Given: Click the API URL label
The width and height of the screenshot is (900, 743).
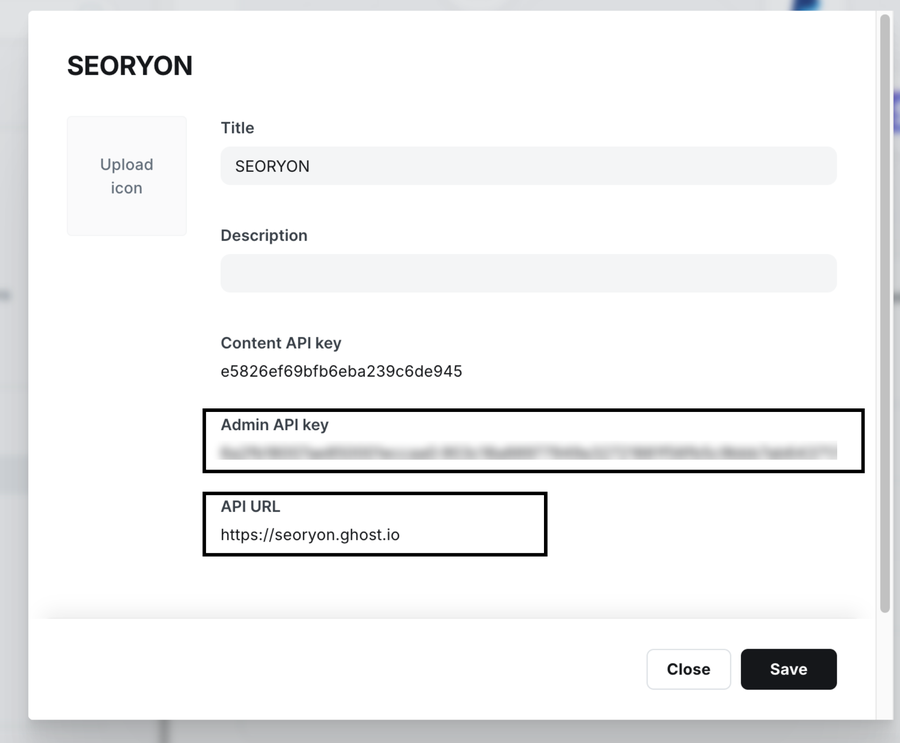Looking at the screenshot, I should tap(251, 506).
